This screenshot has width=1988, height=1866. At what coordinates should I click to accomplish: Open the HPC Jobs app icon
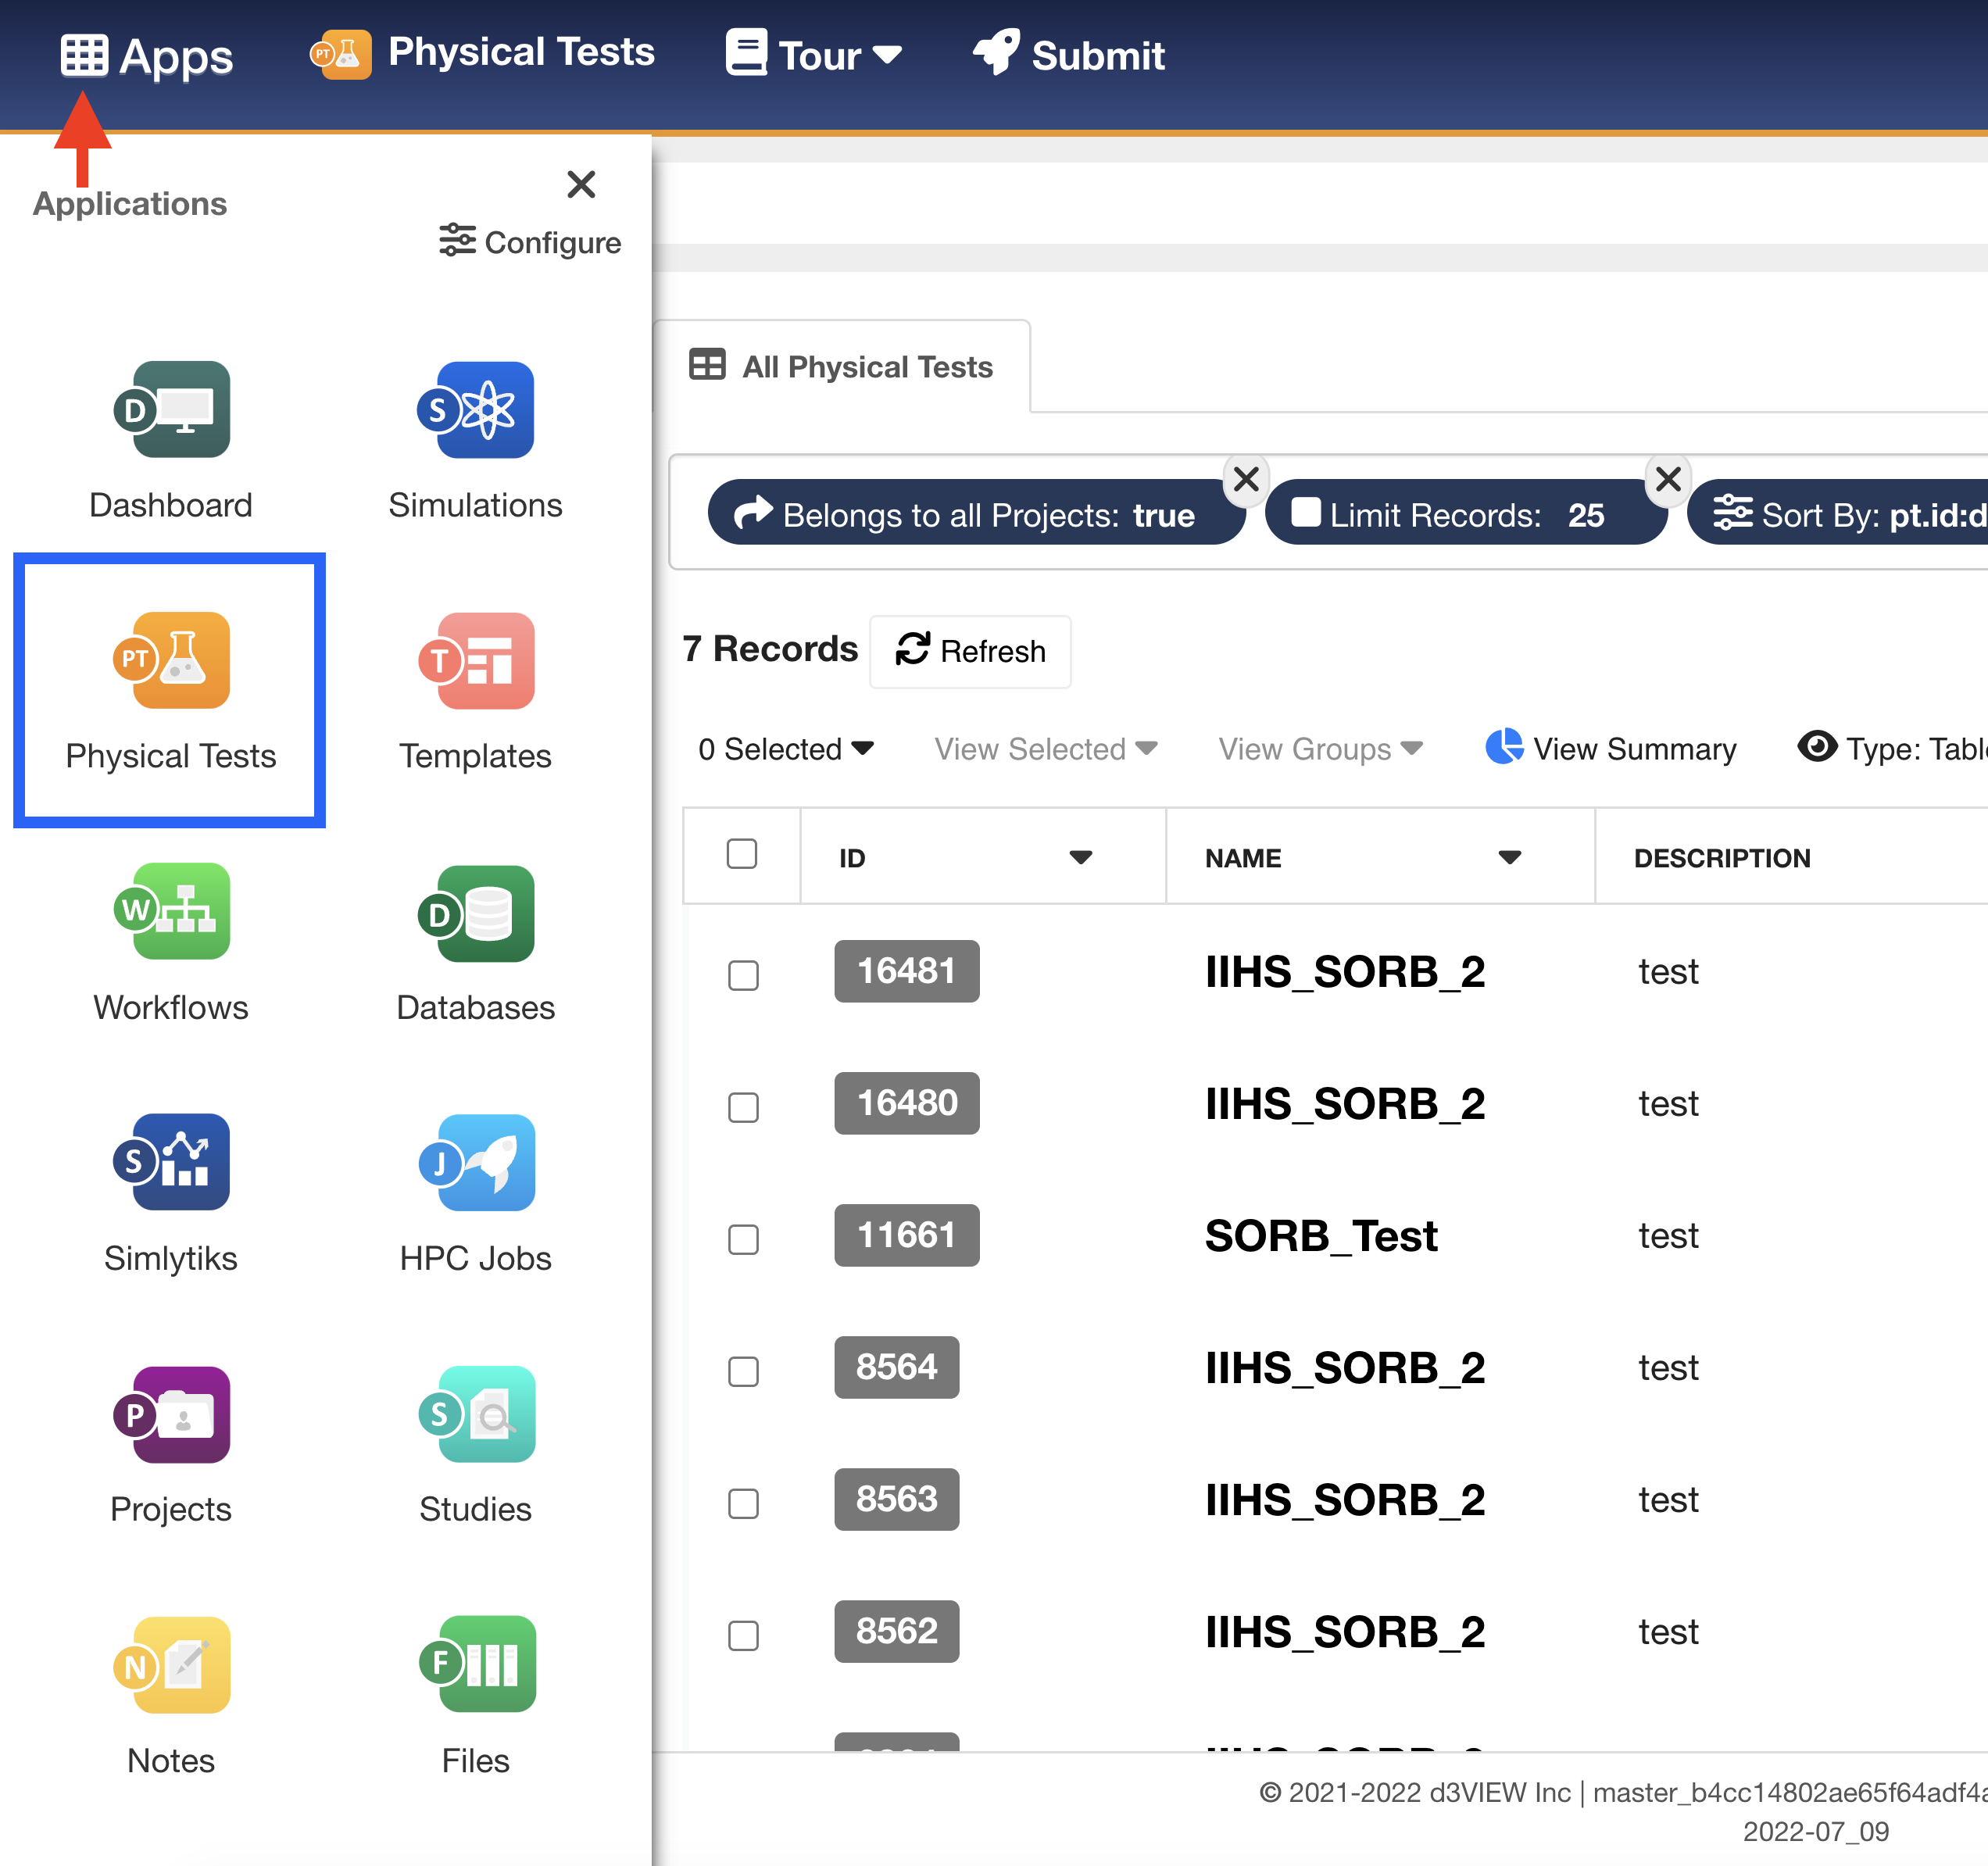point(476,1163)
